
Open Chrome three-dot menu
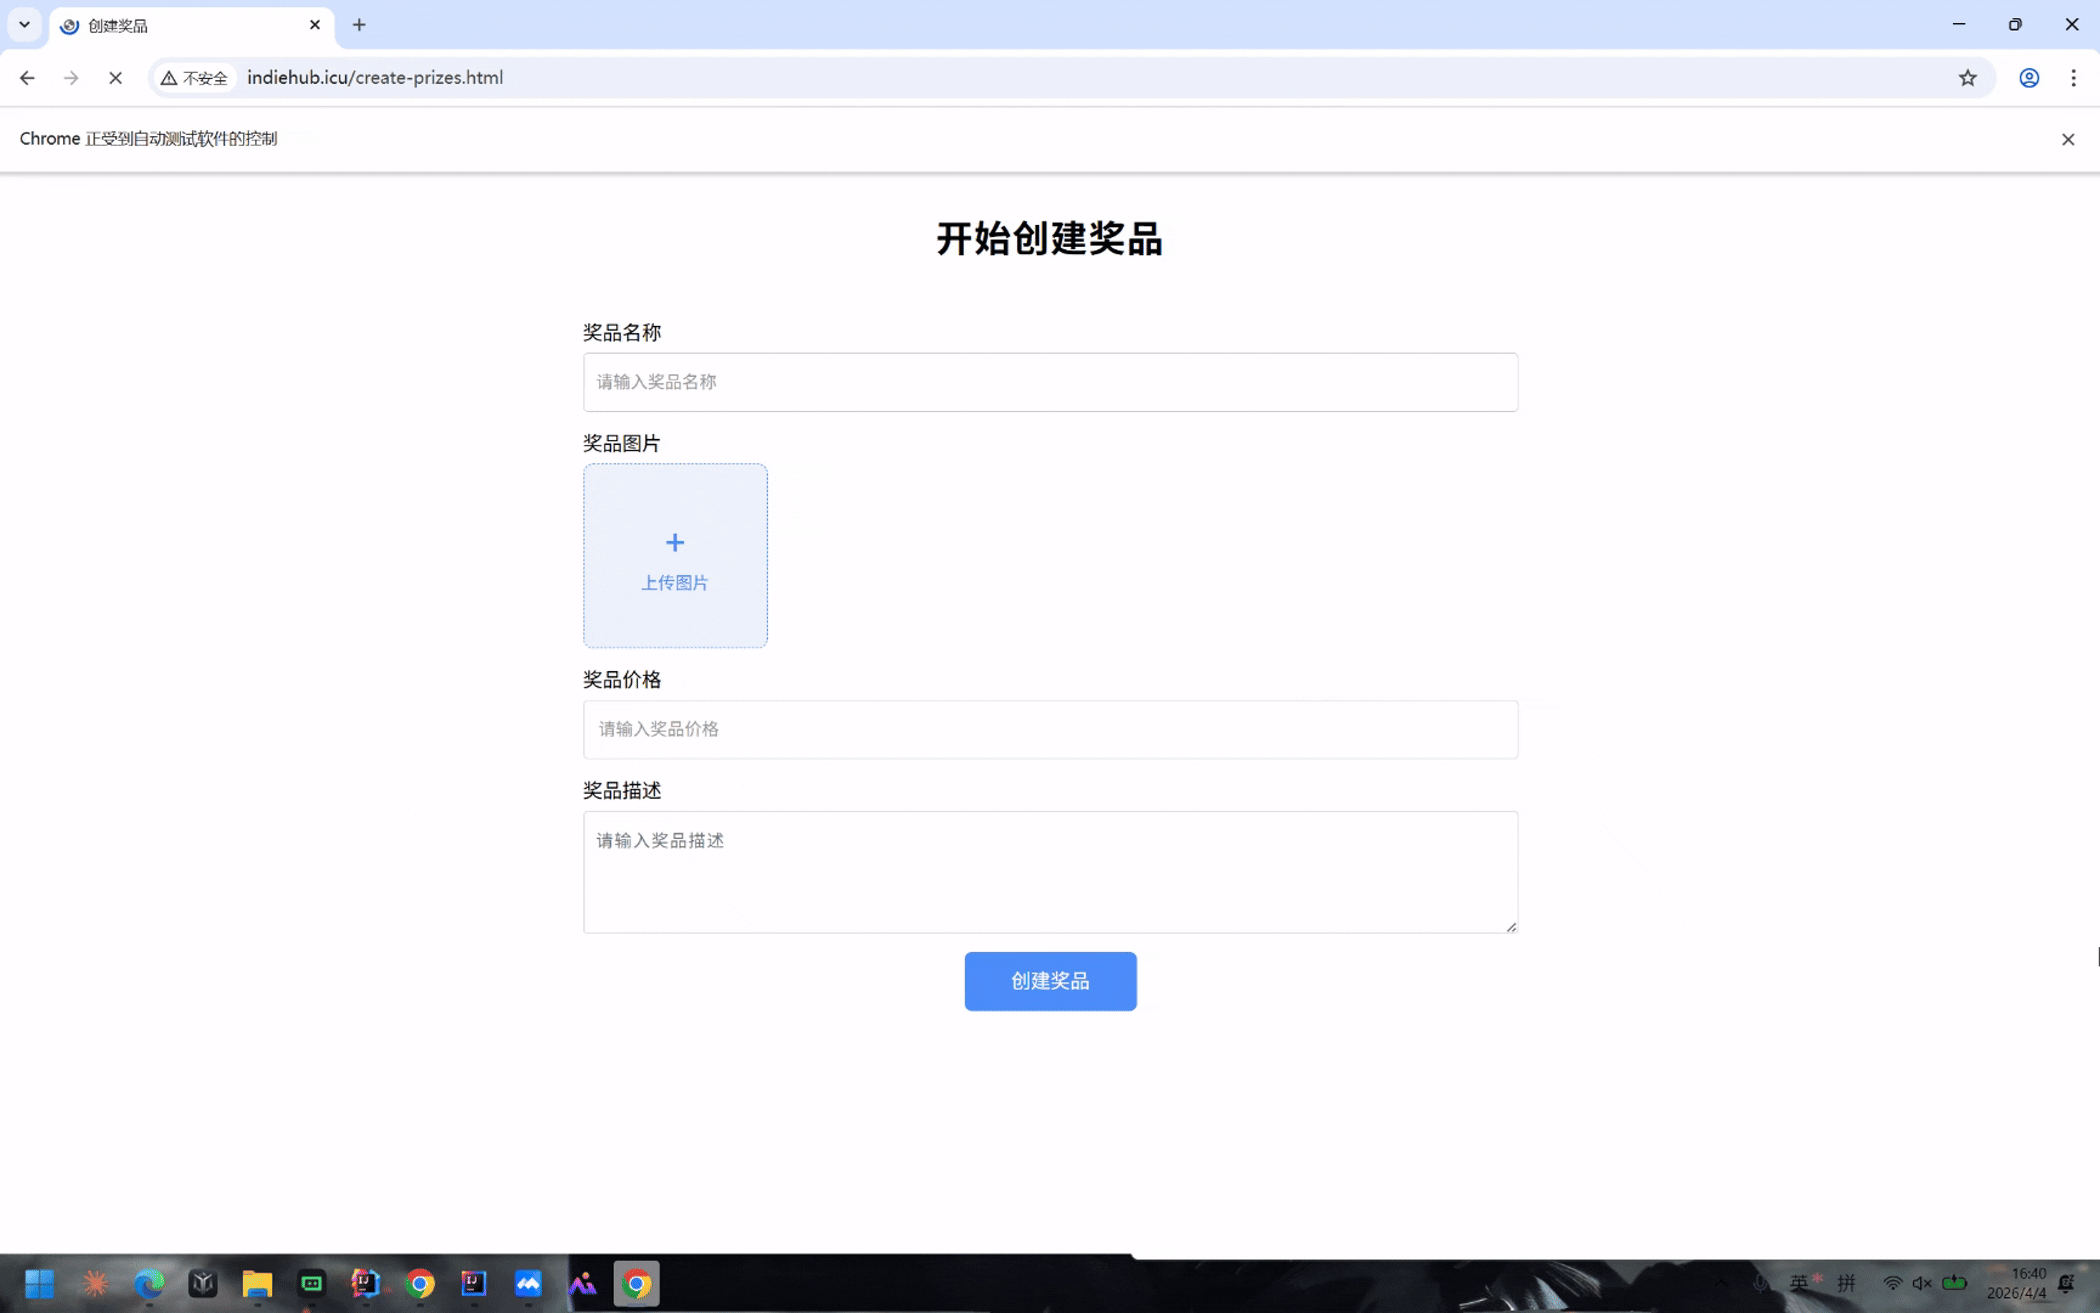2073,78
